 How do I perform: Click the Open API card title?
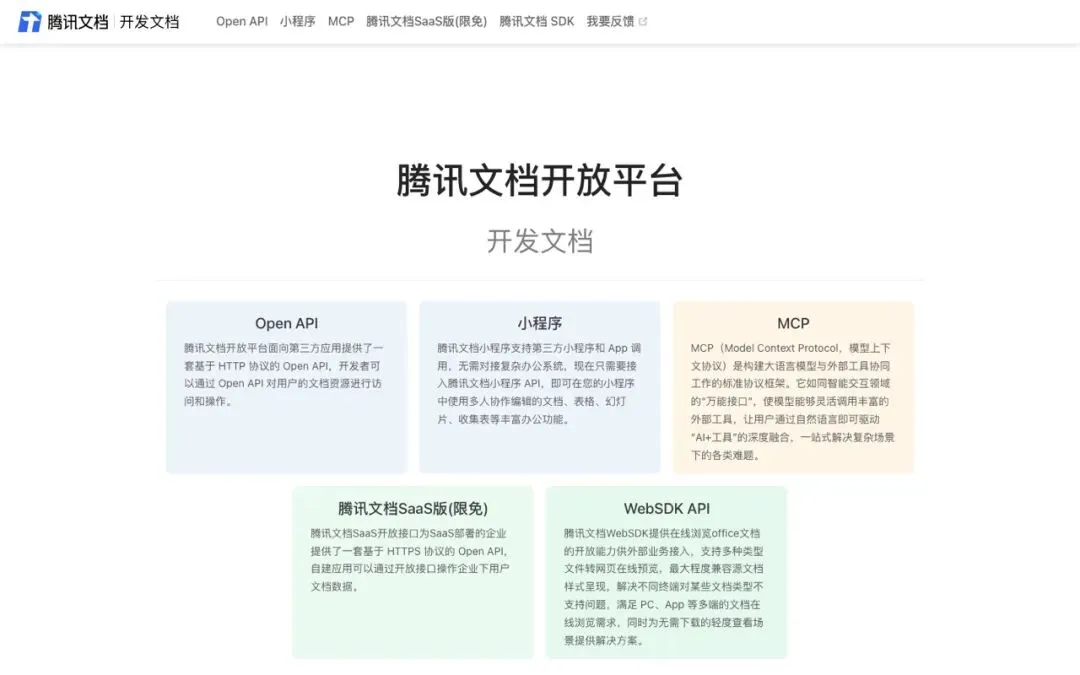pyautogui.click(x=287, y=323)
